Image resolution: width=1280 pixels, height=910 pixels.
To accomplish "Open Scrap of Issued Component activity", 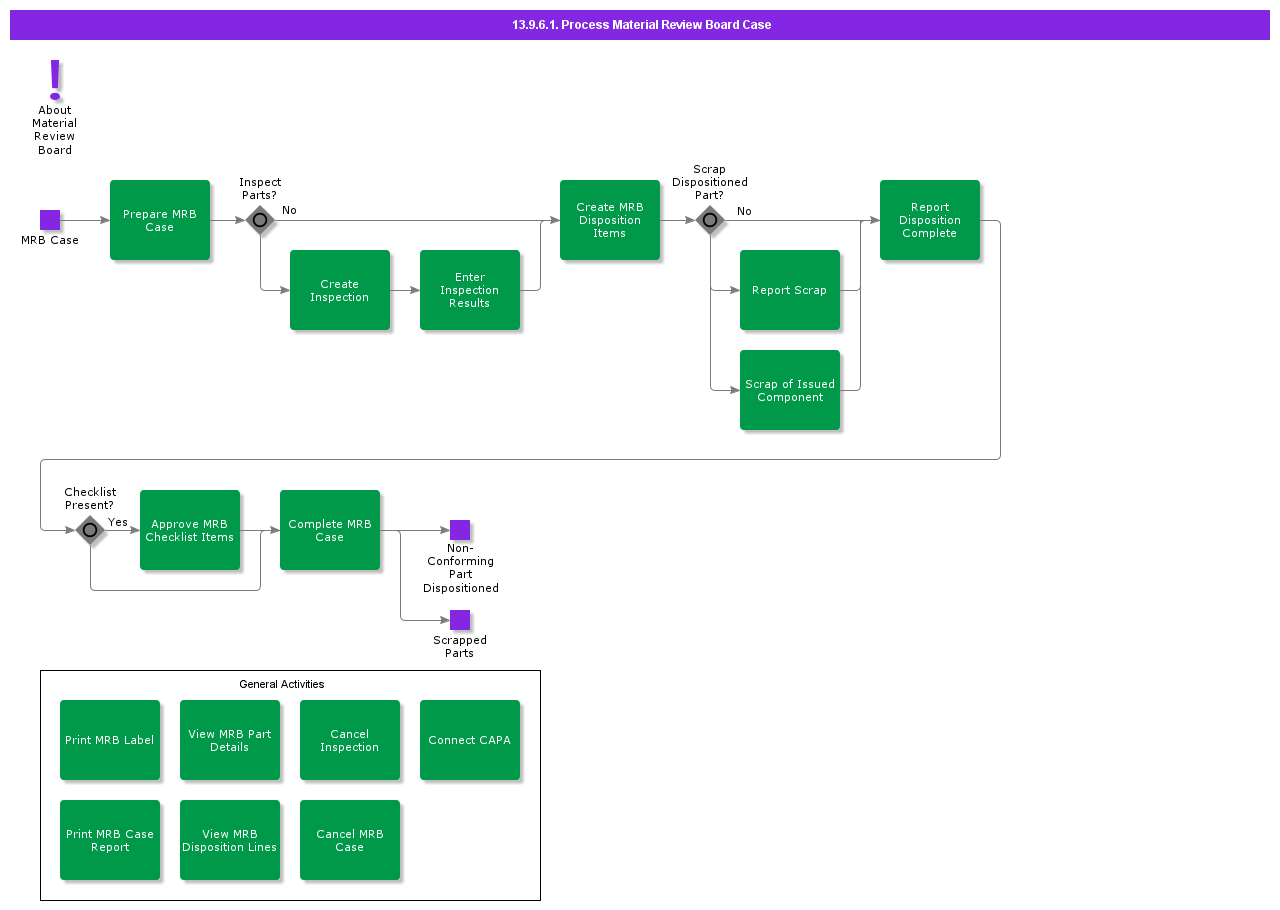I will click(790, 390).
